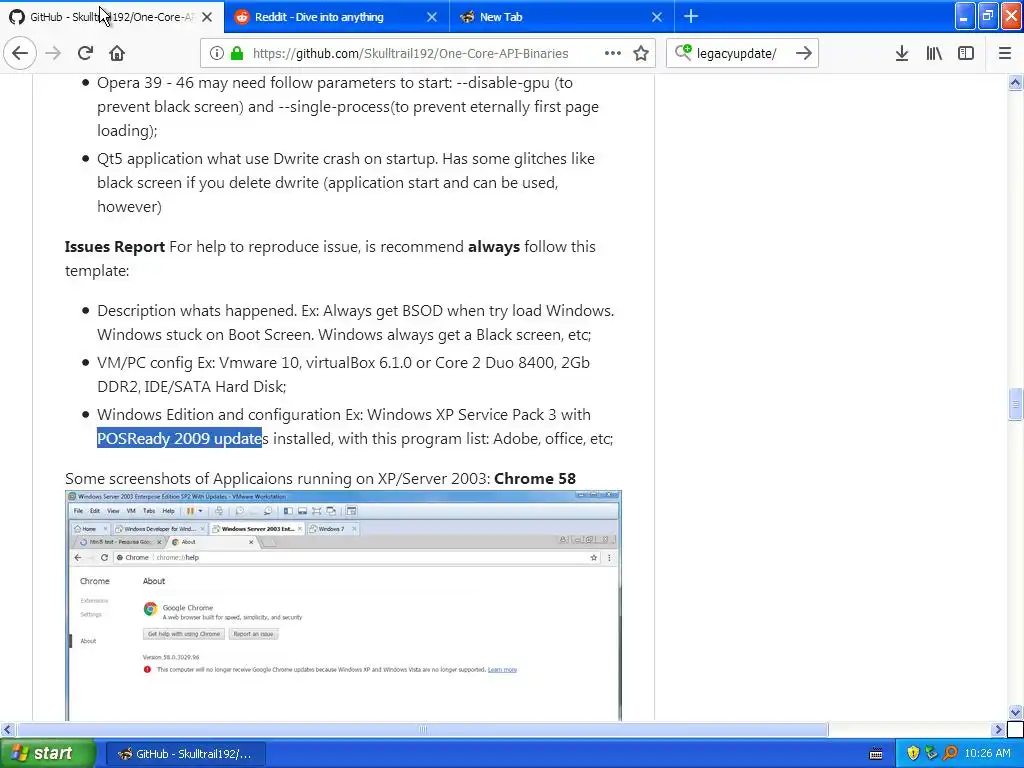Close the GitHub tab

(207, 17)
